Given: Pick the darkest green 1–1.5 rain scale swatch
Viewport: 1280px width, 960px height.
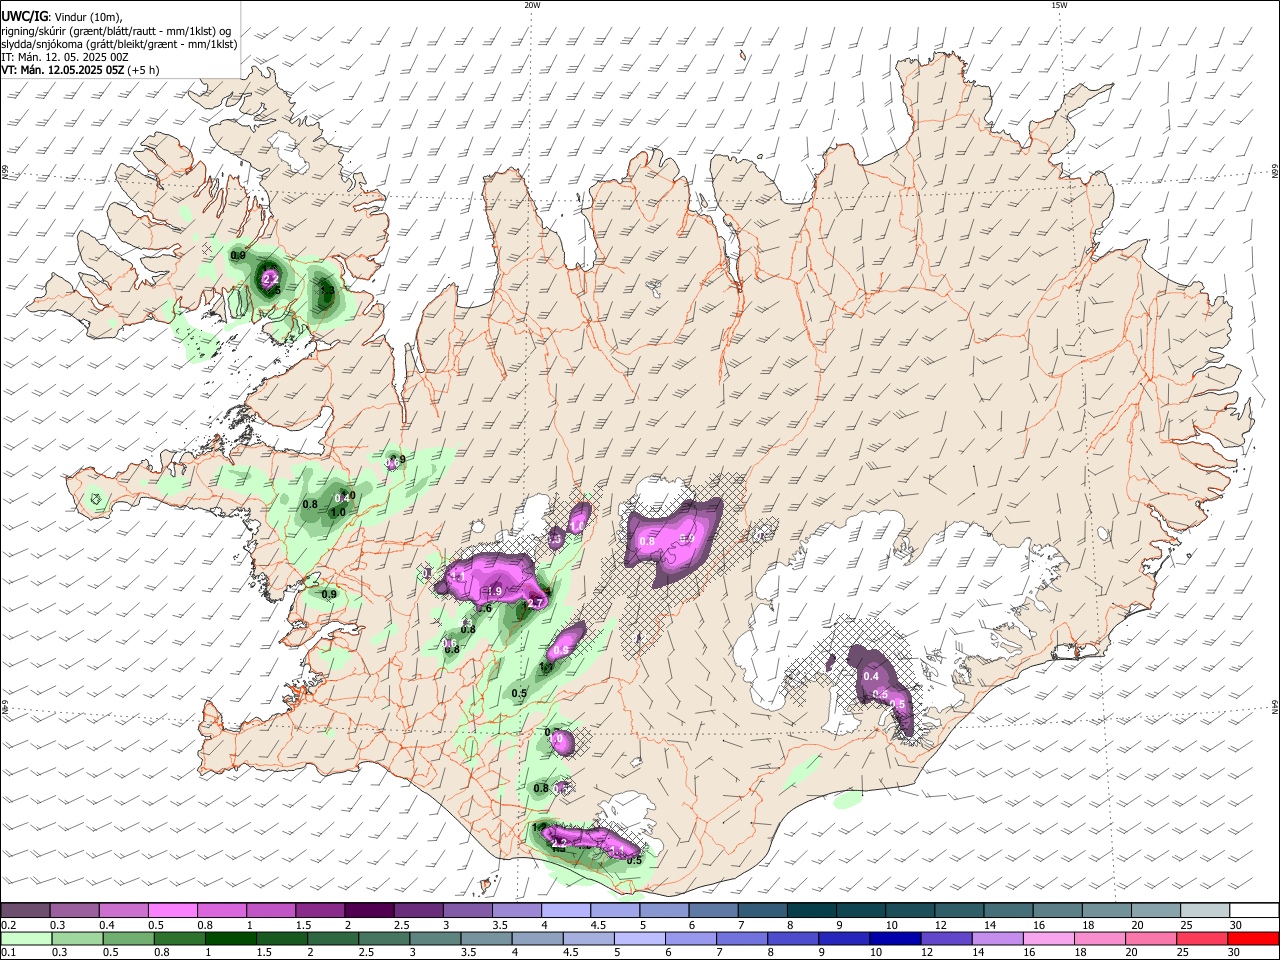Looking at the screenshot, I should click(230, 938).
